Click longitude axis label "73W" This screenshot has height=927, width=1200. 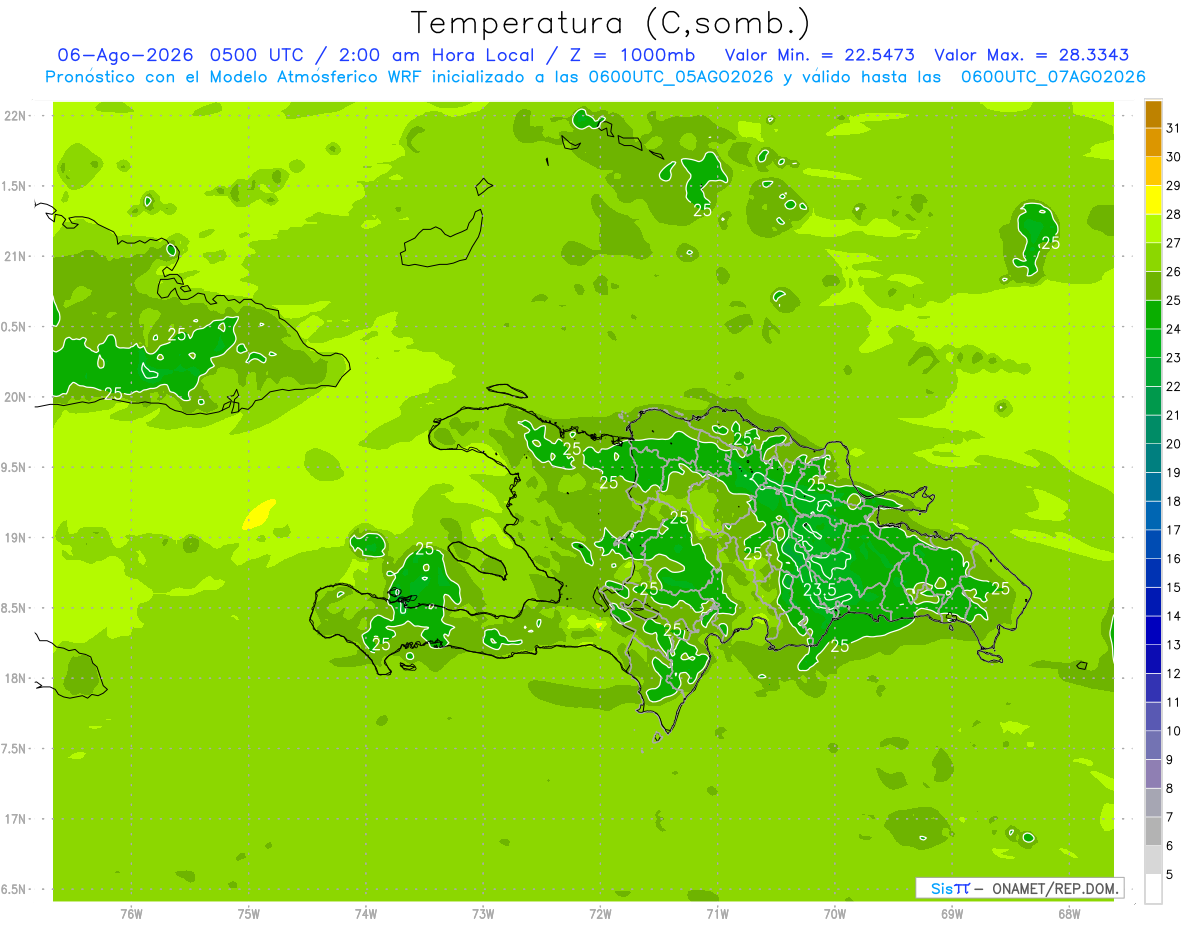point(483,914)
